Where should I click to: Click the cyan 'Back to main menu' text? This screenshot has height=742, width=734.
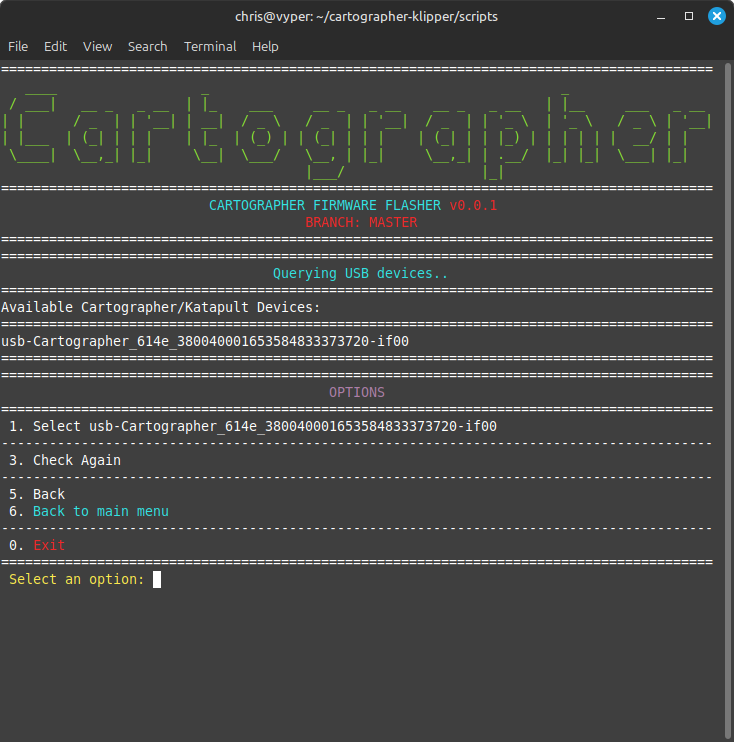pos(100,511)
